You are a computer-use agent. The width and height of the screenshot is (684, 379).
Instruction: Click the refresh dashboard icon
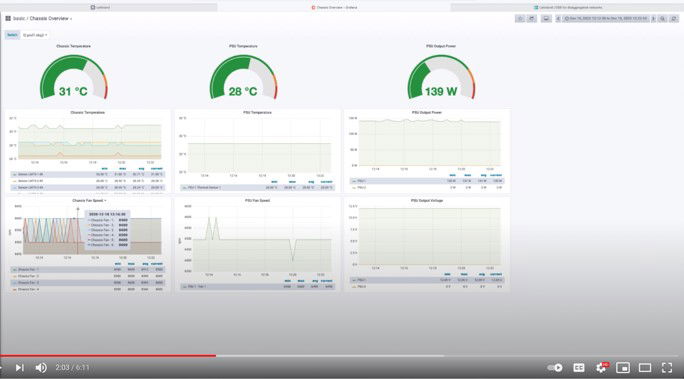(674, 19)
